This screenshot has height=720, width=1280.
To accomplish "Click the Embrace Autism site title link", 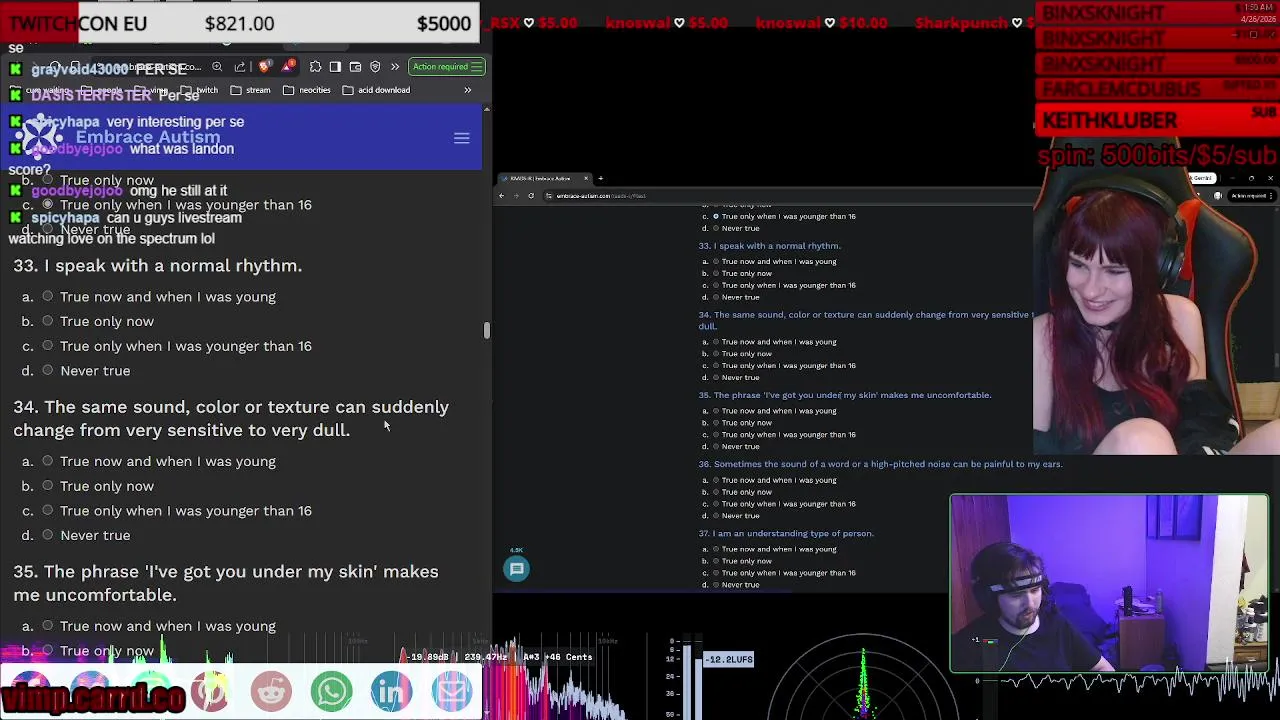I will point(147,137).
